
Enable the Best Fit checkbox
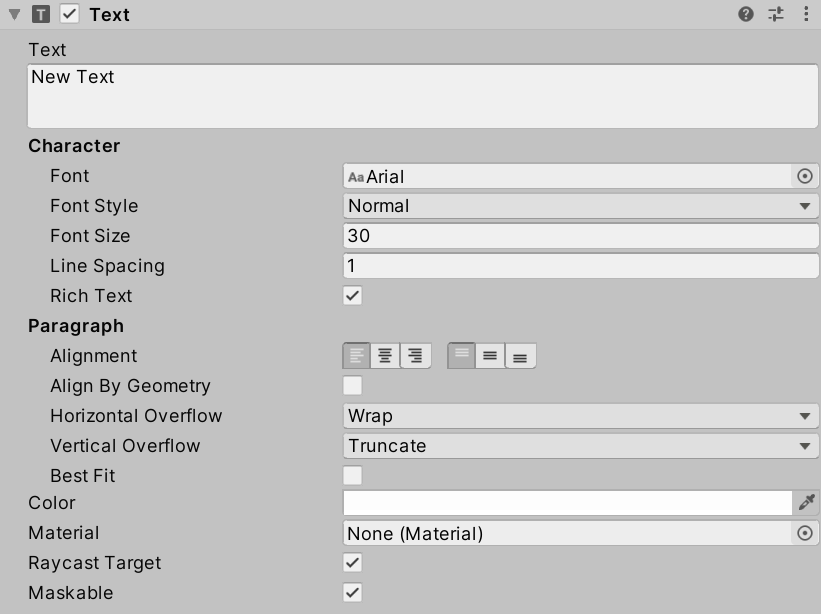(x=352, y=476)
